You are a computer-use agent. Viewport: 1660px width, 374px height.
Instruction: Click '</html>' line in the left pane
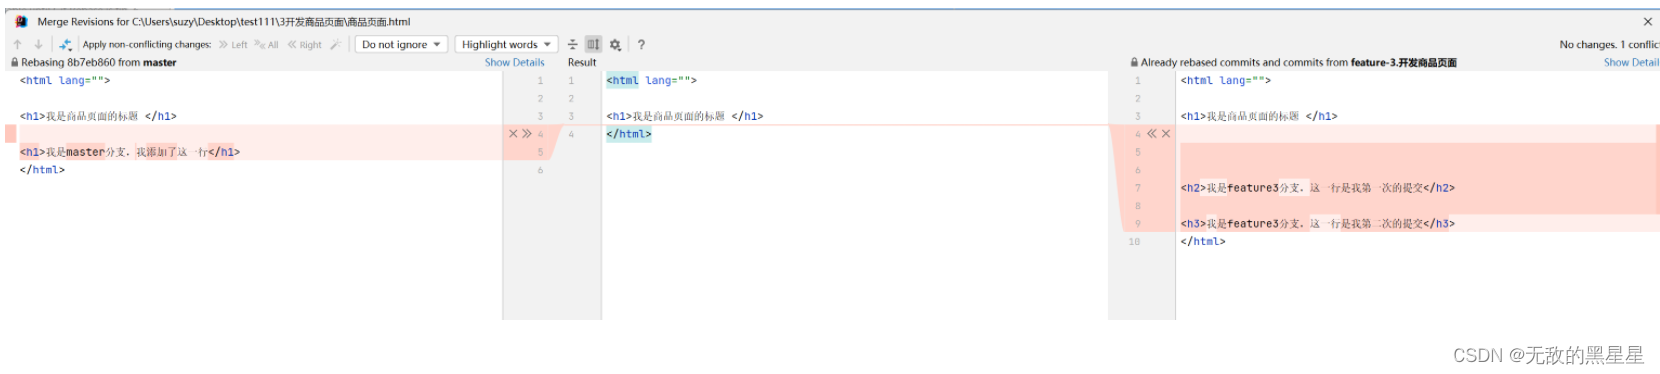coord(42,170)
